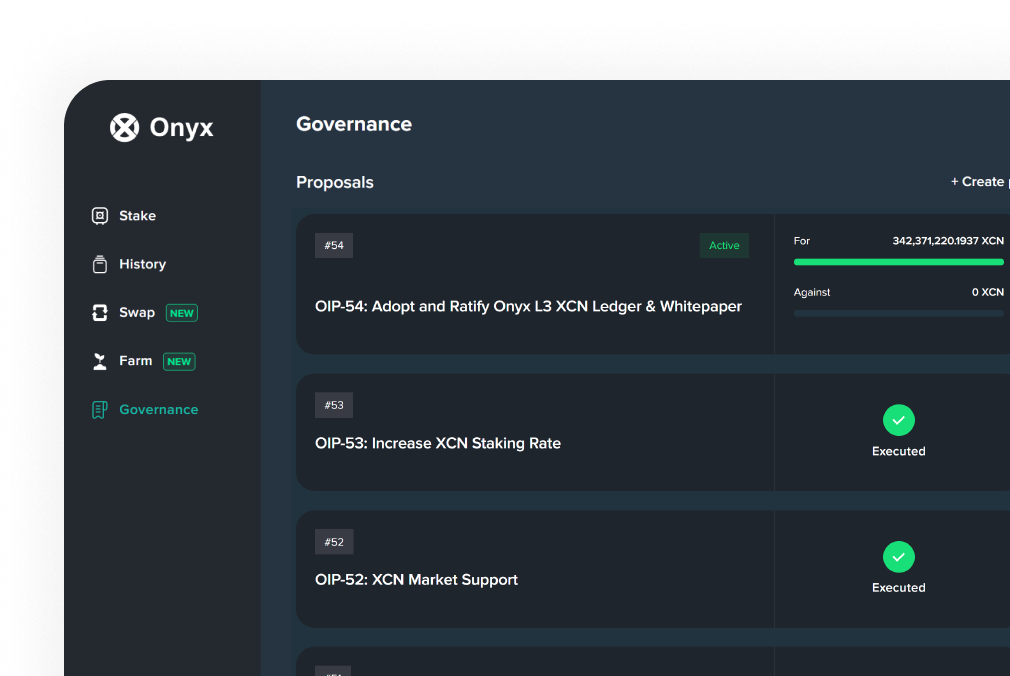Select the Stake sidebar icon
Viewport: 1010px width, 676px height.
click(x=100, y=216)
